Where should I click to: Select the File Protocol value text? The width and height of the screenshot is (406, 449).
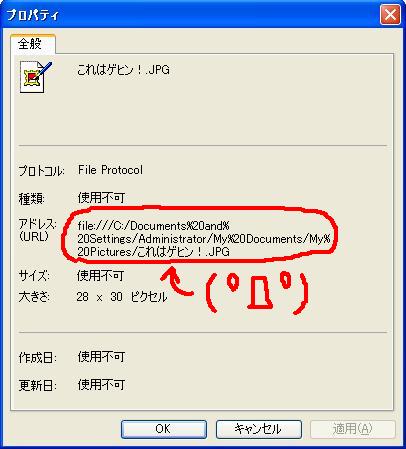tap(110, 170)
